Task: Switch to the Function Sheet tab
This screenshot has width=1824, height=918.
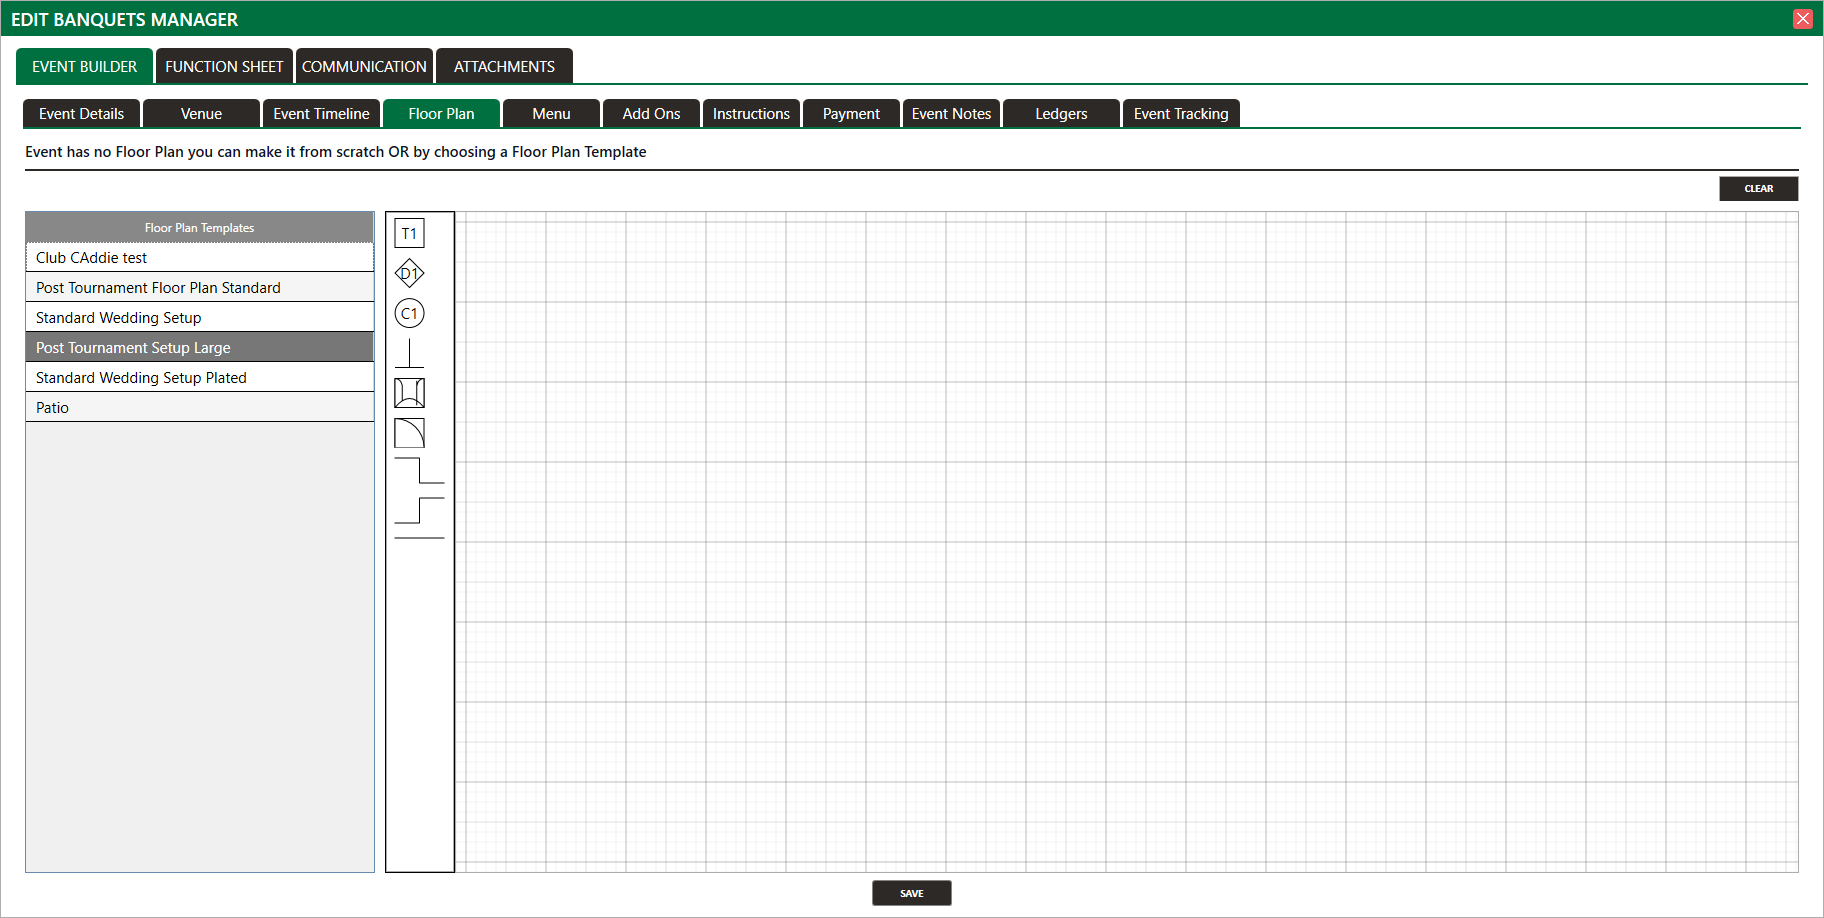Action: [224, 67]
